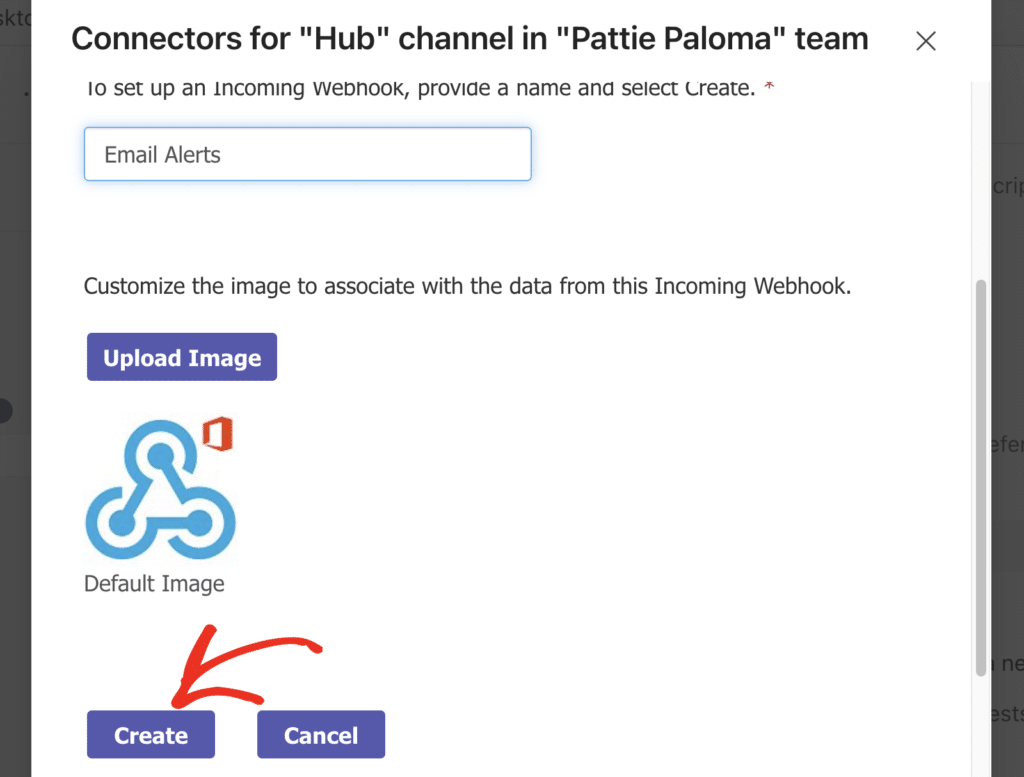The image size is (1024, 777).
Task: Select the Office 365 logo badge on the image
Action: tap(216, 434)
